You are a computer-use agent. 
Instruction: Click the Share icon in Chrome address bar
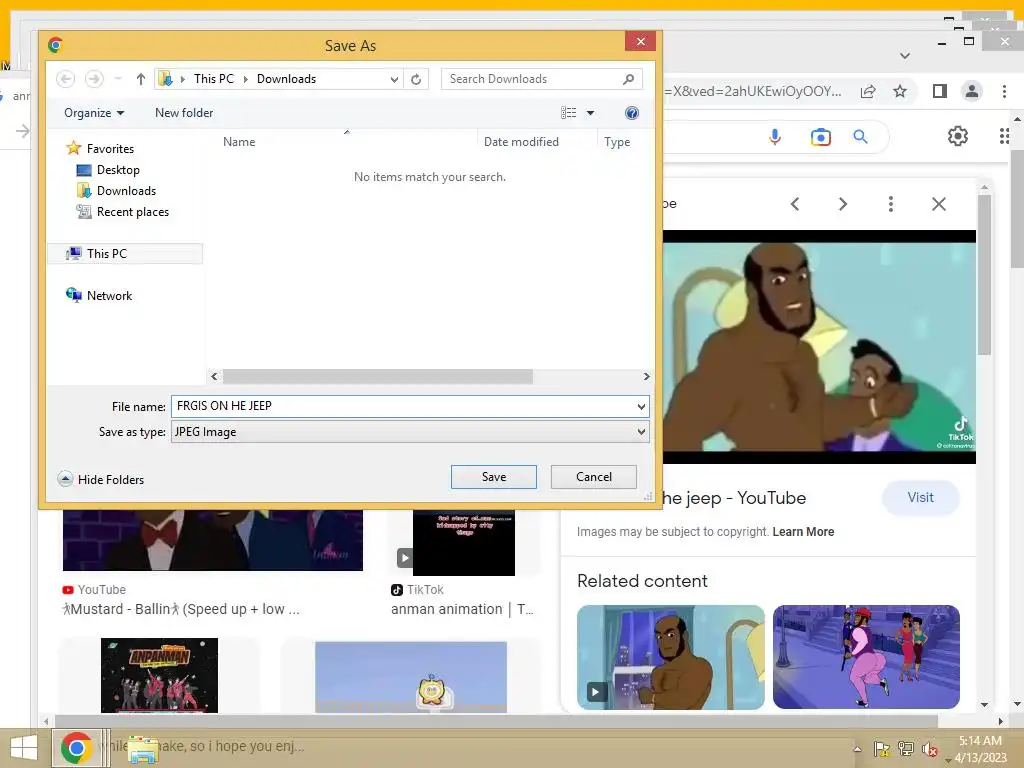point(868,91)
